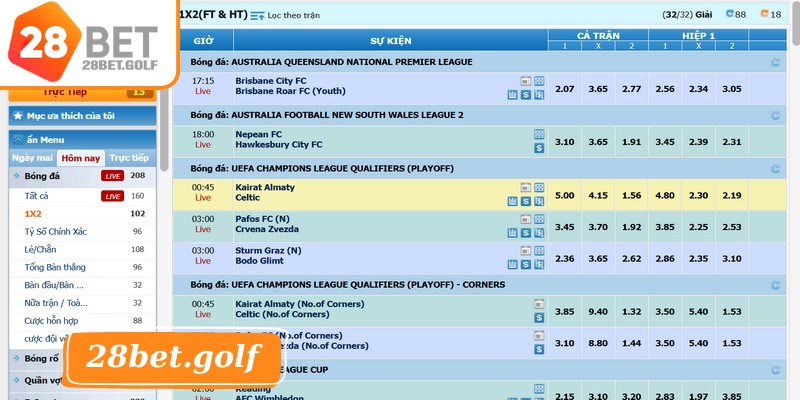800x400 pixels.
Task: Refresh the Champions League Qualifiers (Playoff) section
Action: click(776, 169)
